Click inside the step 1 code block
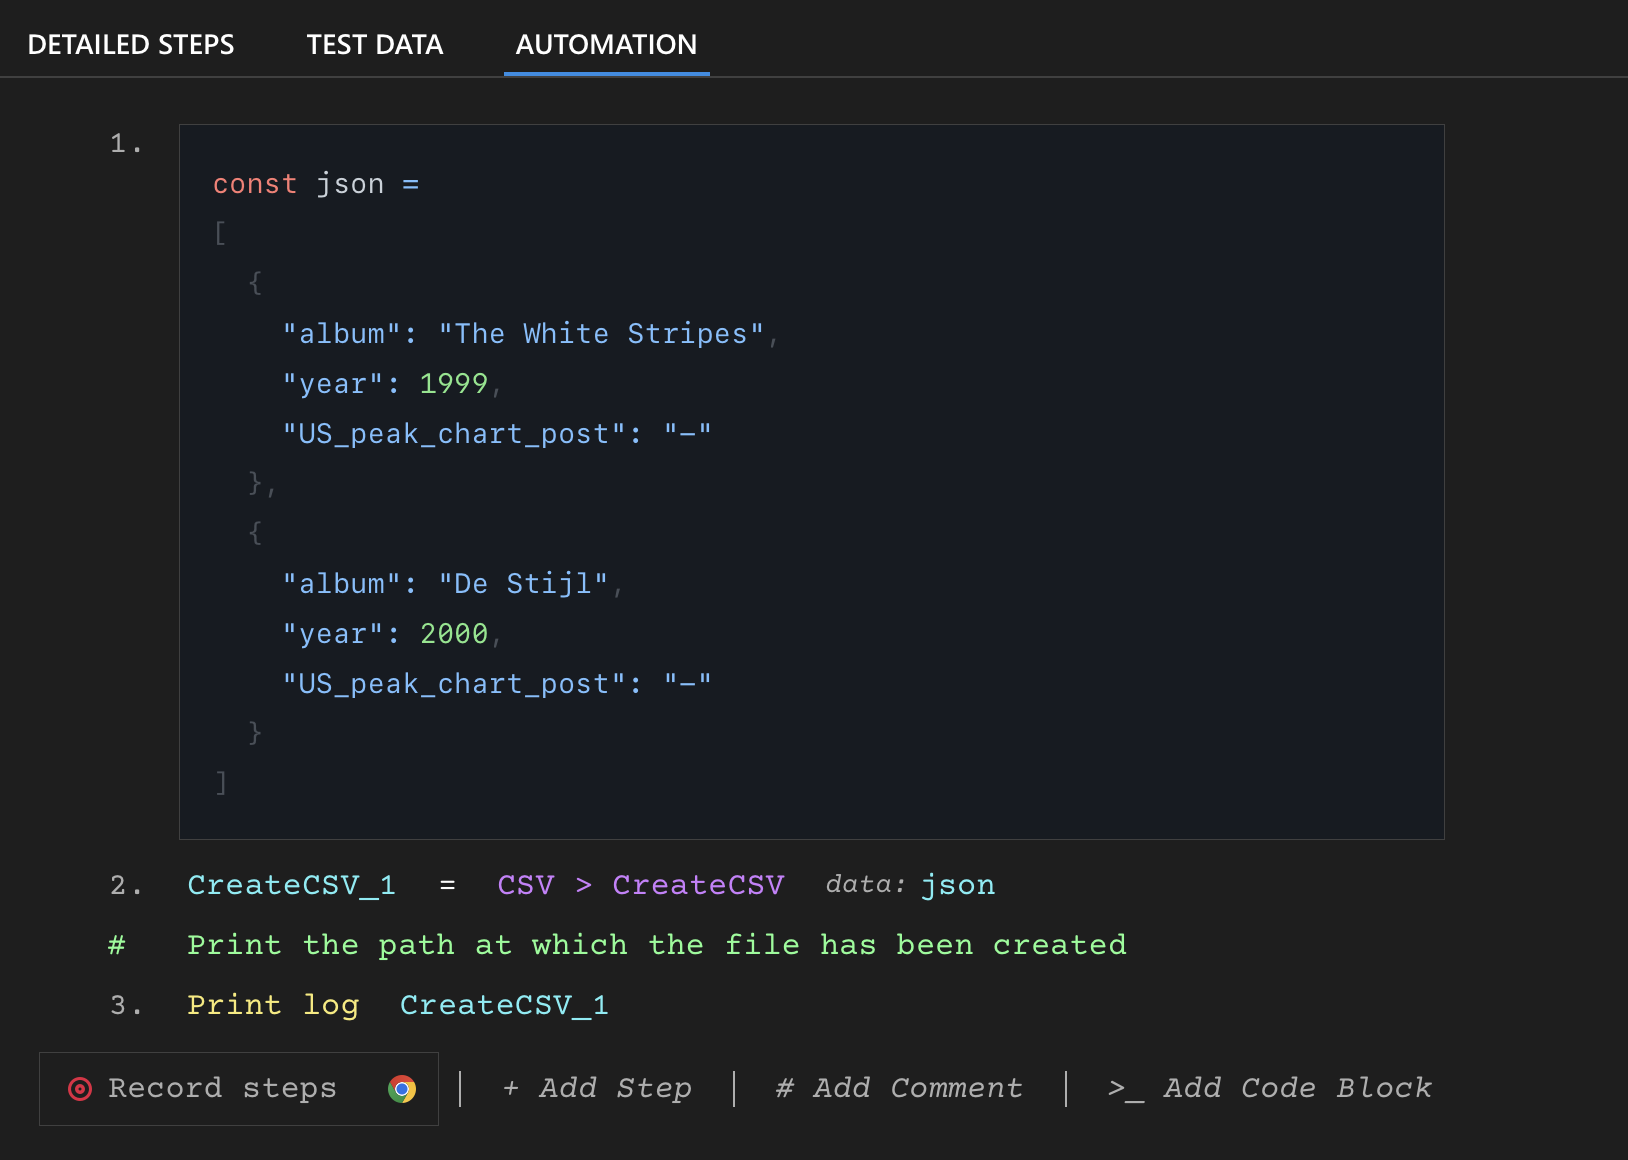1628x1160 pixels. point(800,480)
